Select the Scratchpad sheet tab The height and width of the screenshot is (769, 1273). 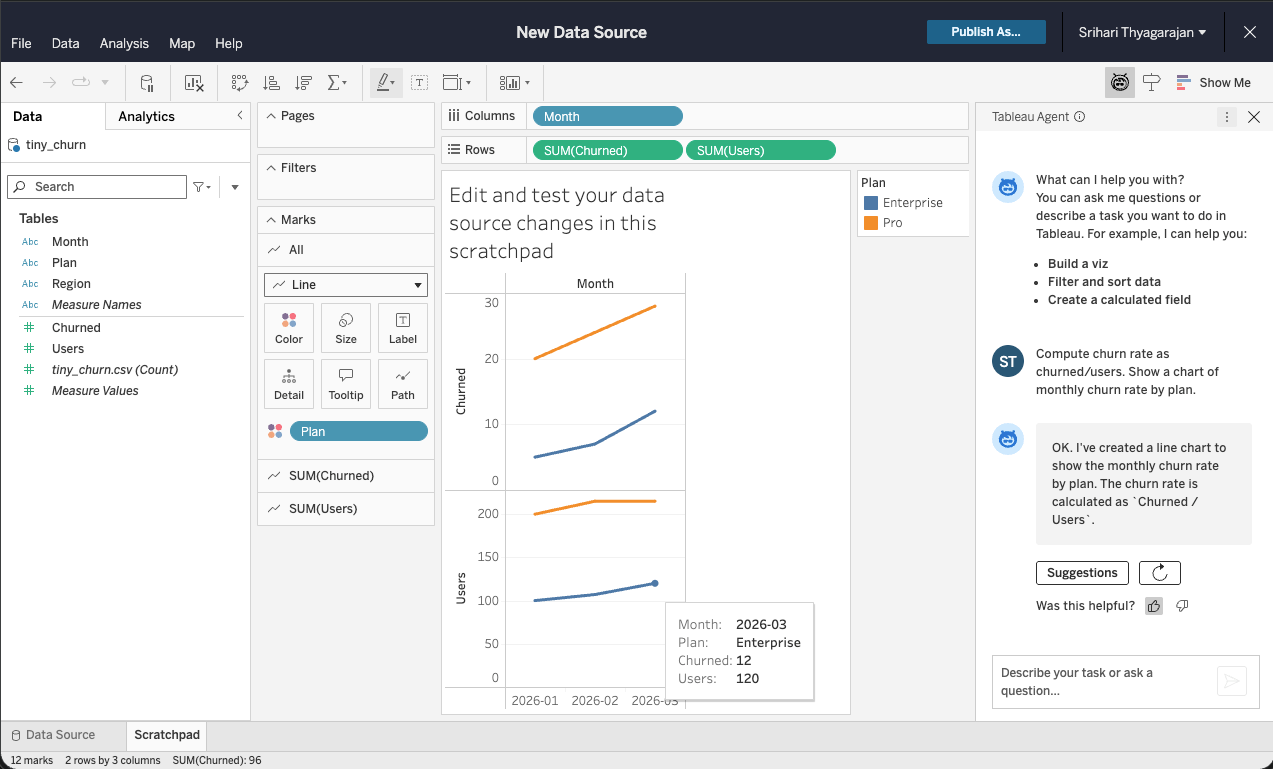(167, 735)
